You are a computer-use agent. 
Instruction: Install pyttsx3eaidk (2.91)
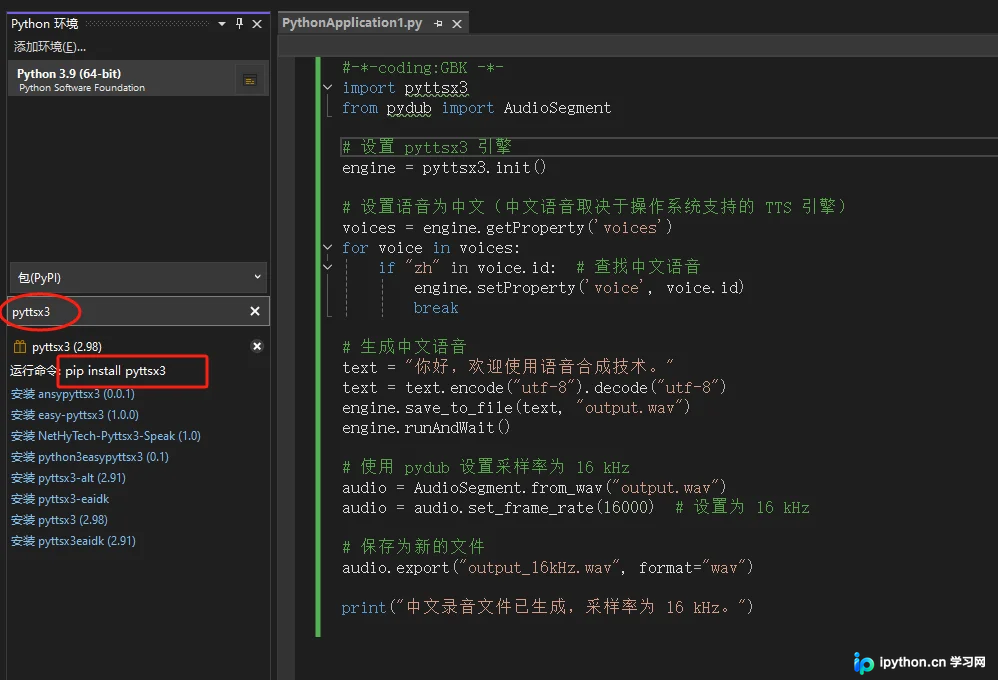(73, 541)
